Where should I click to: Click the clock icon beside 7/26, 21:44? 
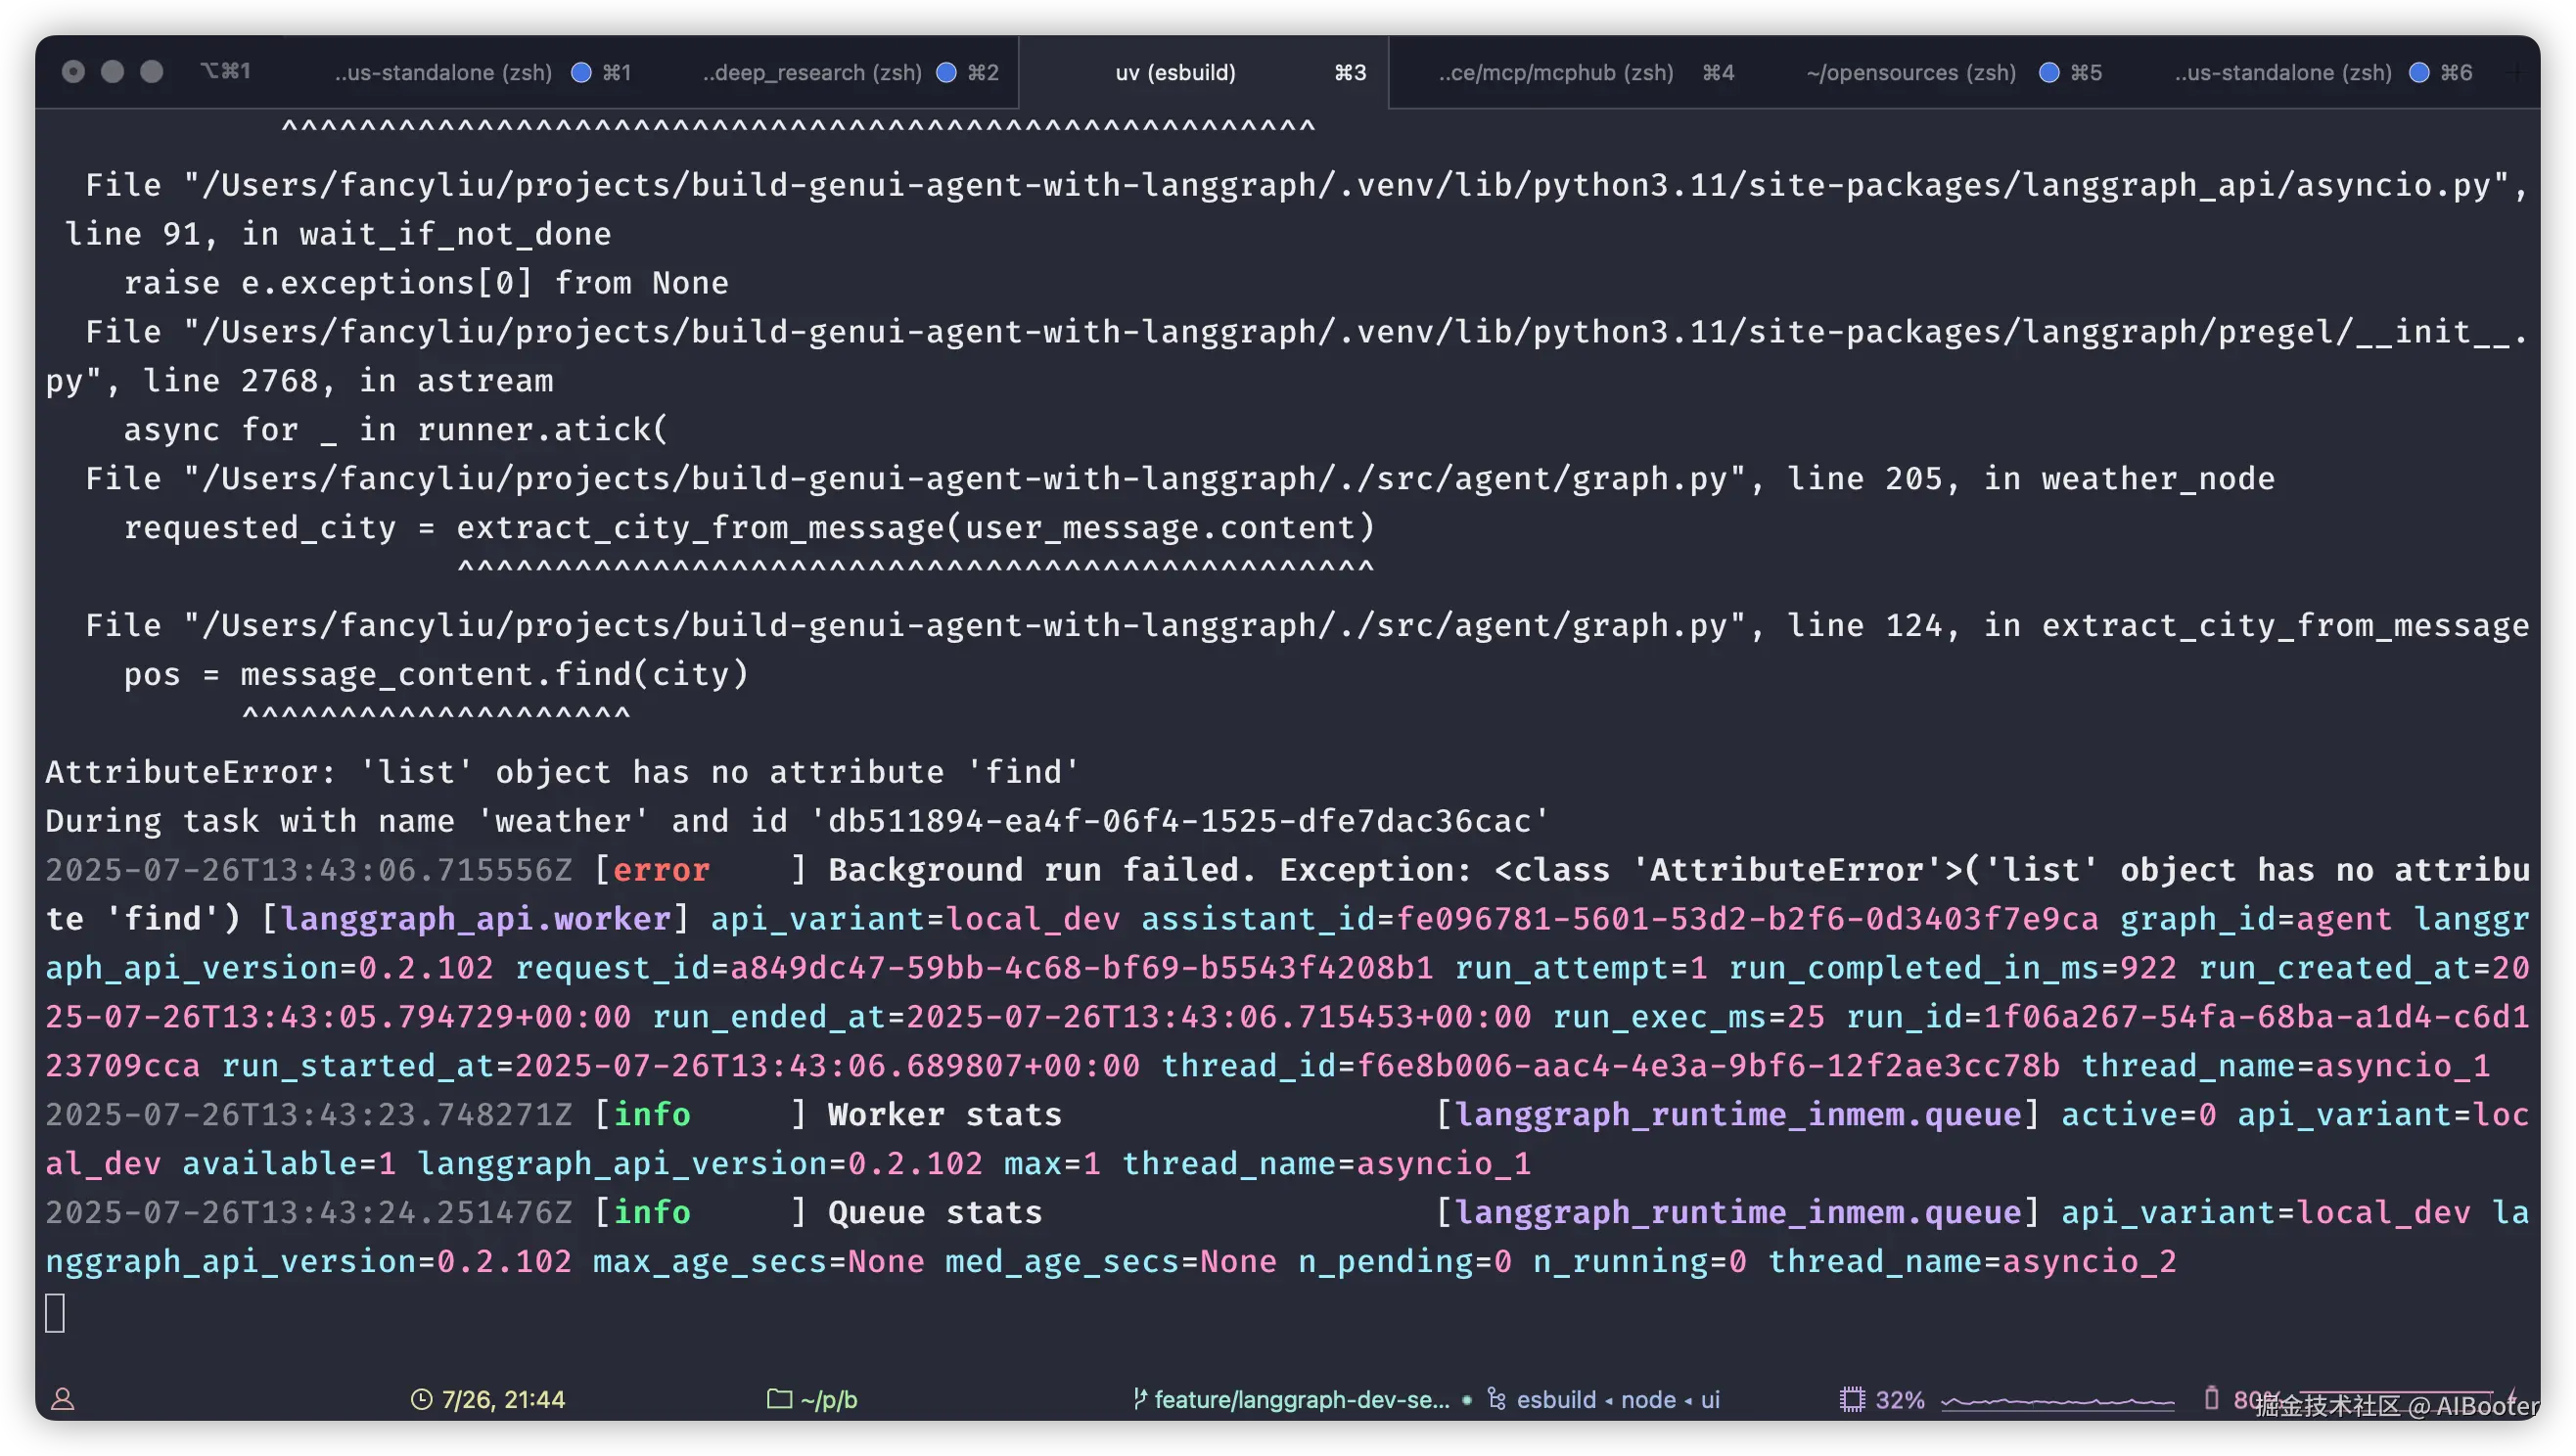(421, 1399)
